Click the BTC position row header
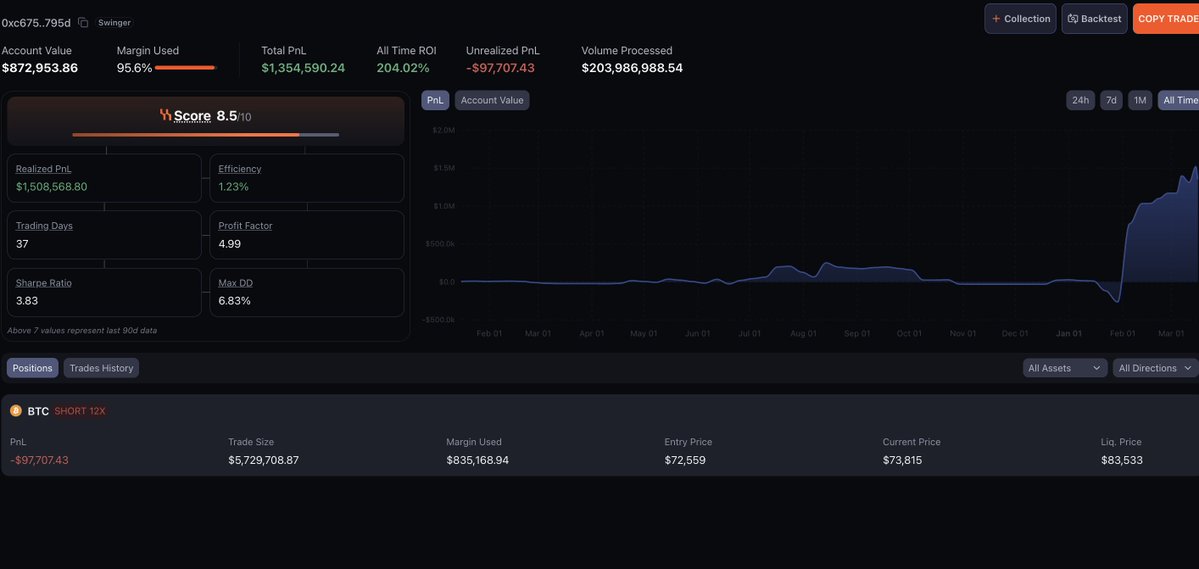The width and height of the screenshot is (1199, 569). pyautogui.click(x=600, y=411)
